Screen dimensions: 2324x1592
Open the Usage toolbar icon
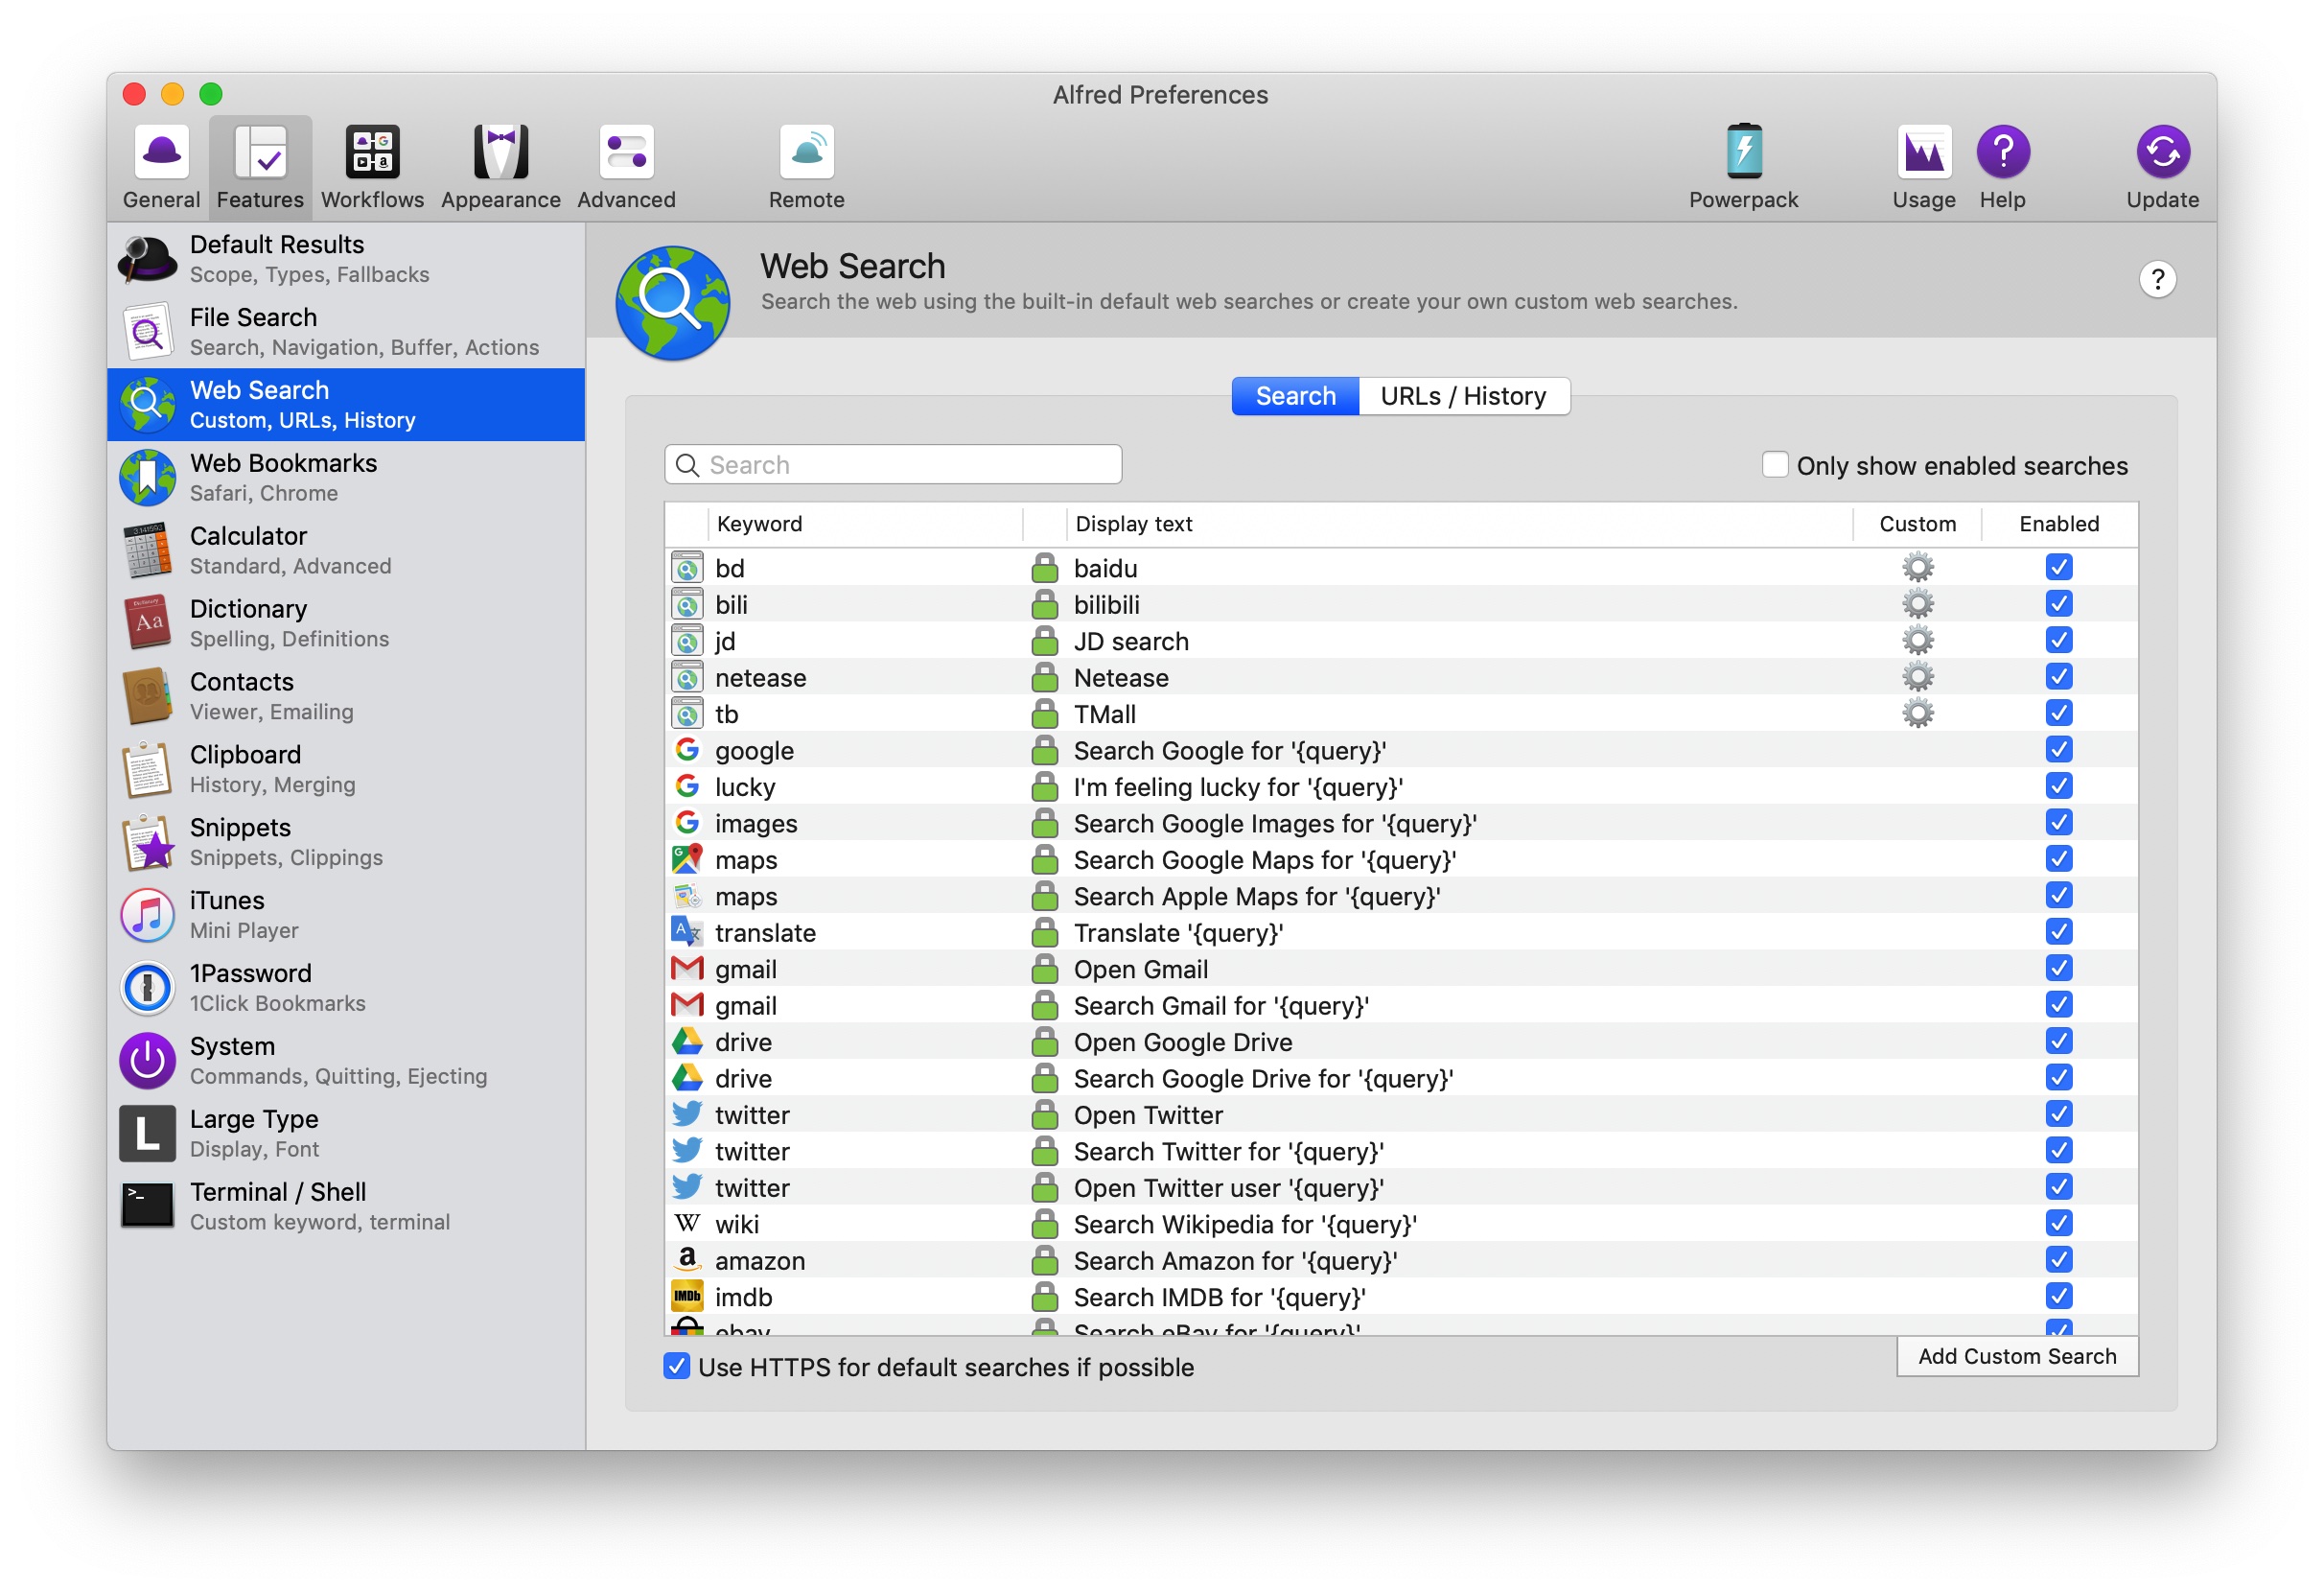point(1923,167)
